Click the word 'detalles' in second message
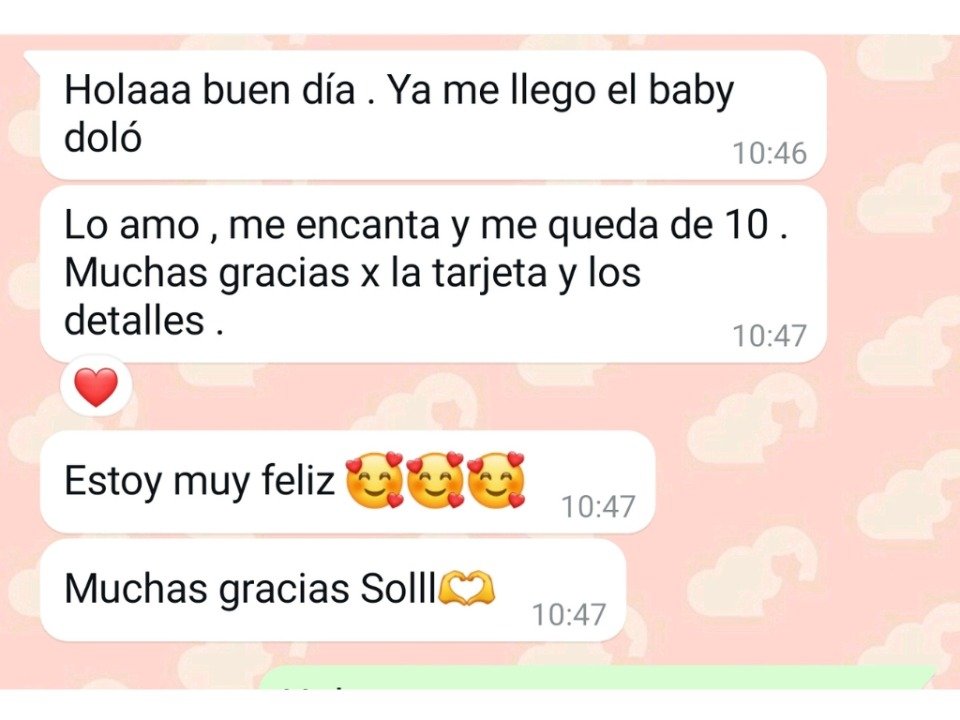This screenshot has height=720, width=960. click(134, 320)
